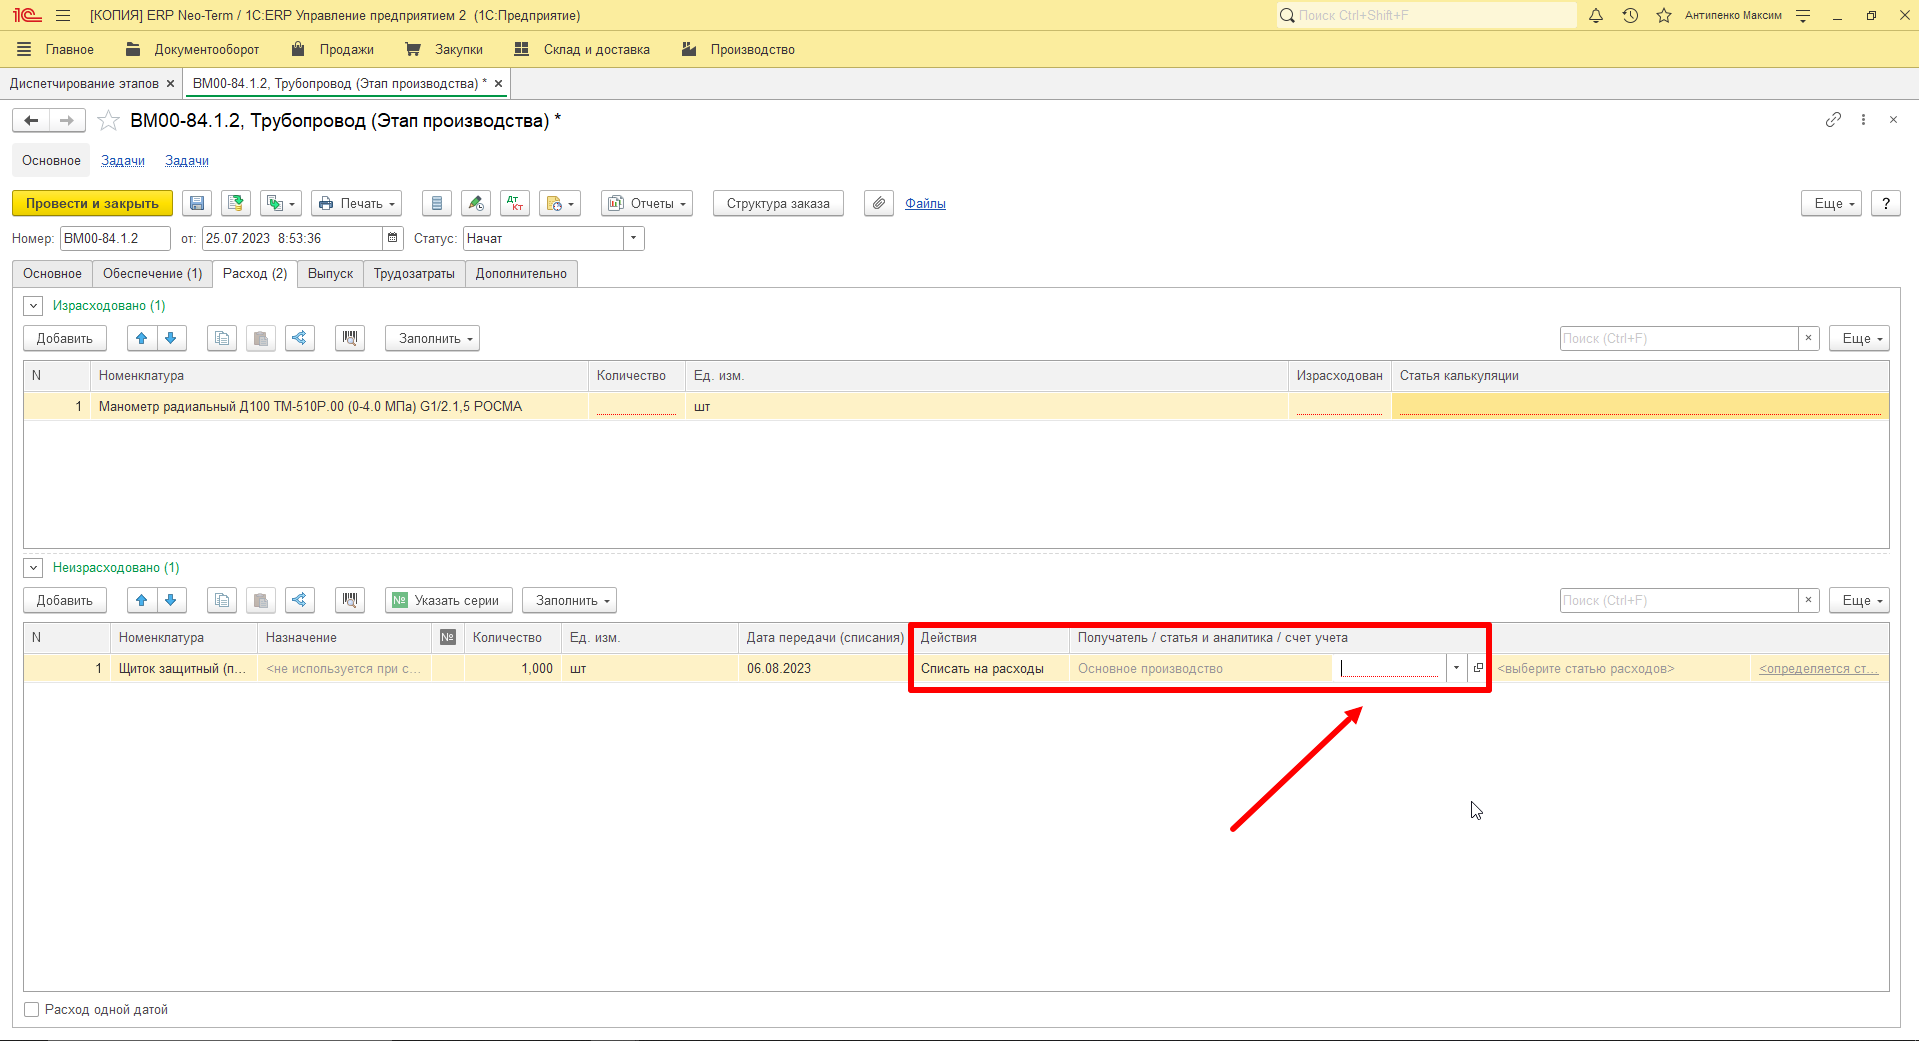The height and width of the screenshot is (1041, 1919).
Task: Open the Печать print dropdown
Action: click(356, 203)
